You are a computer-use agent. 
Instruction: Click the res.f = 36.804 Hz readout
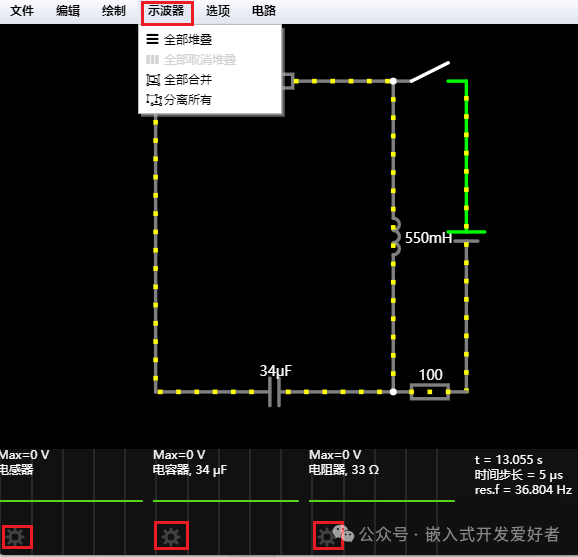523,490
